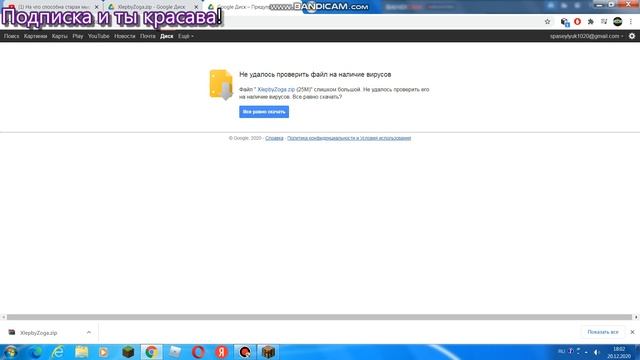640x360 pixels.
Task: Open the Google bar settings gear
Action: (x=632, y=36)
